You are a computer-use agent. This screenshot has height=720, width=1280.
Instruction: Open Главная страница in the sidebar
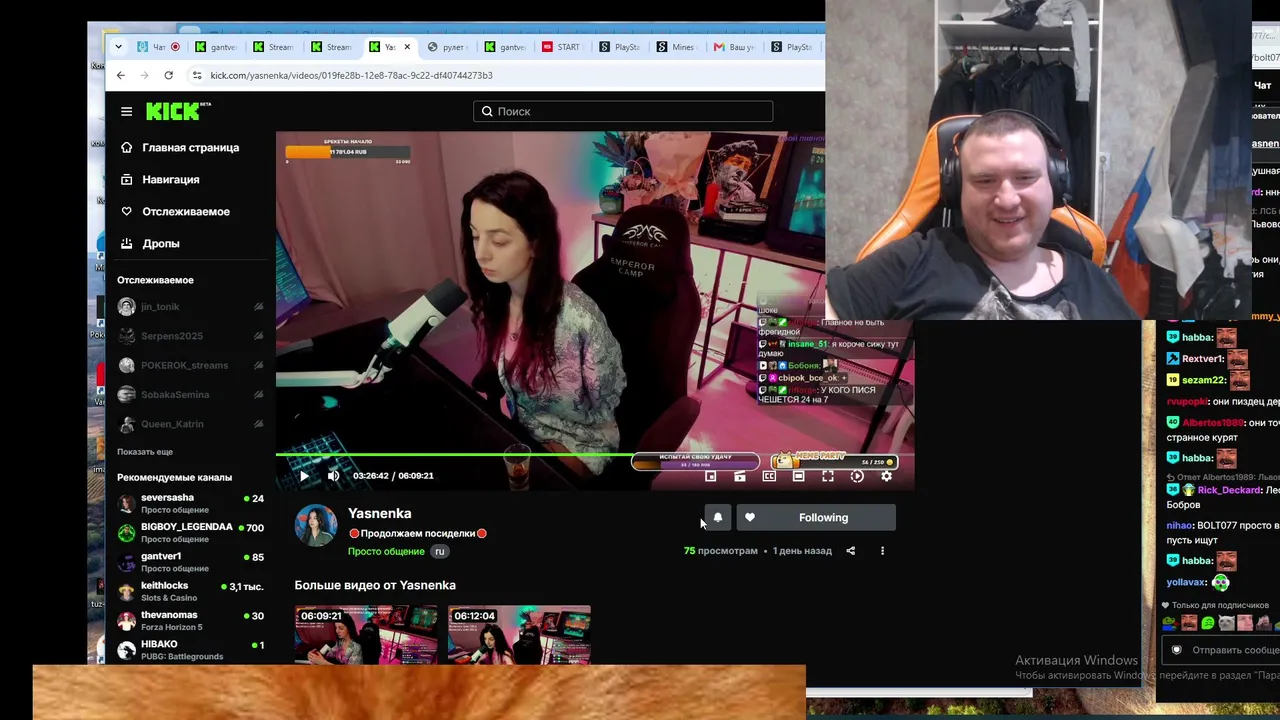[x=190, y=147]
